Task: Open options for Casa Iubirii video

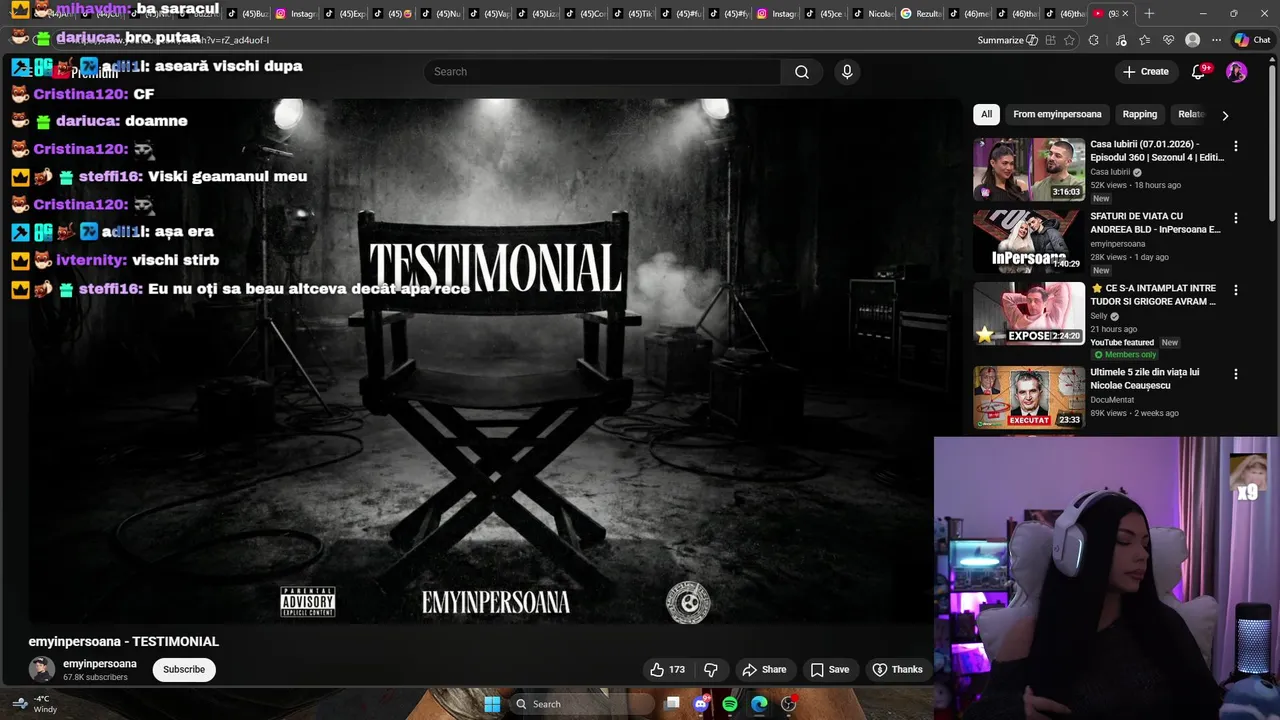Action: 1235,146
